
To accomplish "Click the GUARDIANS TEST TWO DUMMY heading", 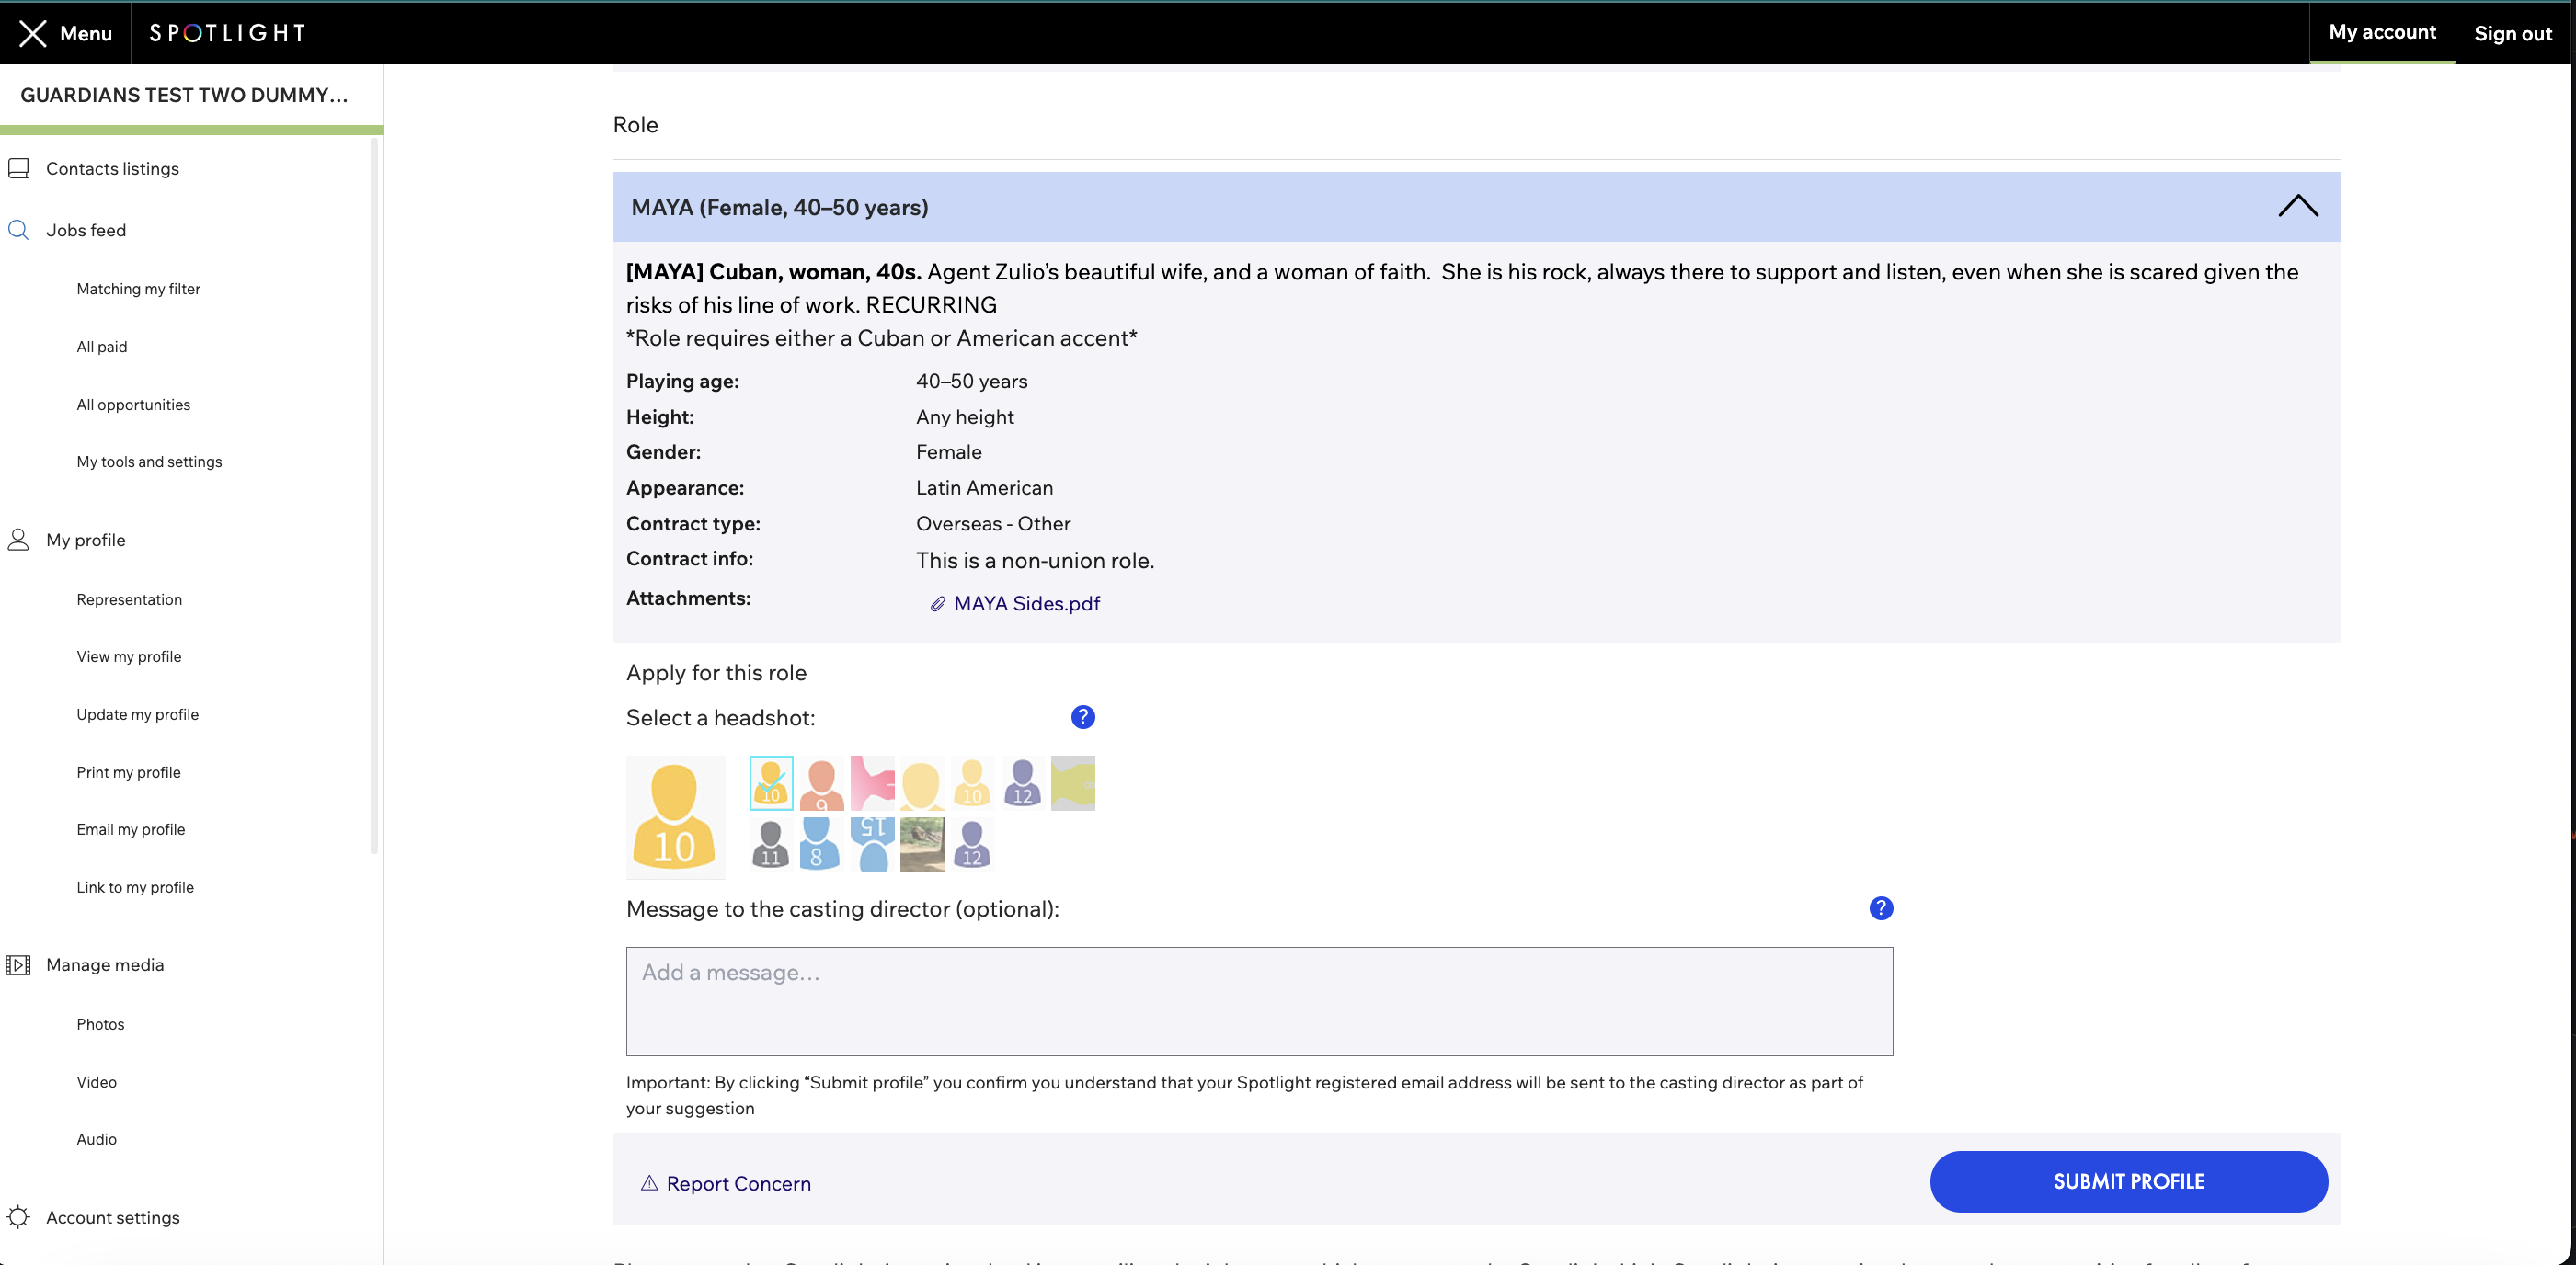I will click(x=185, y=95).
